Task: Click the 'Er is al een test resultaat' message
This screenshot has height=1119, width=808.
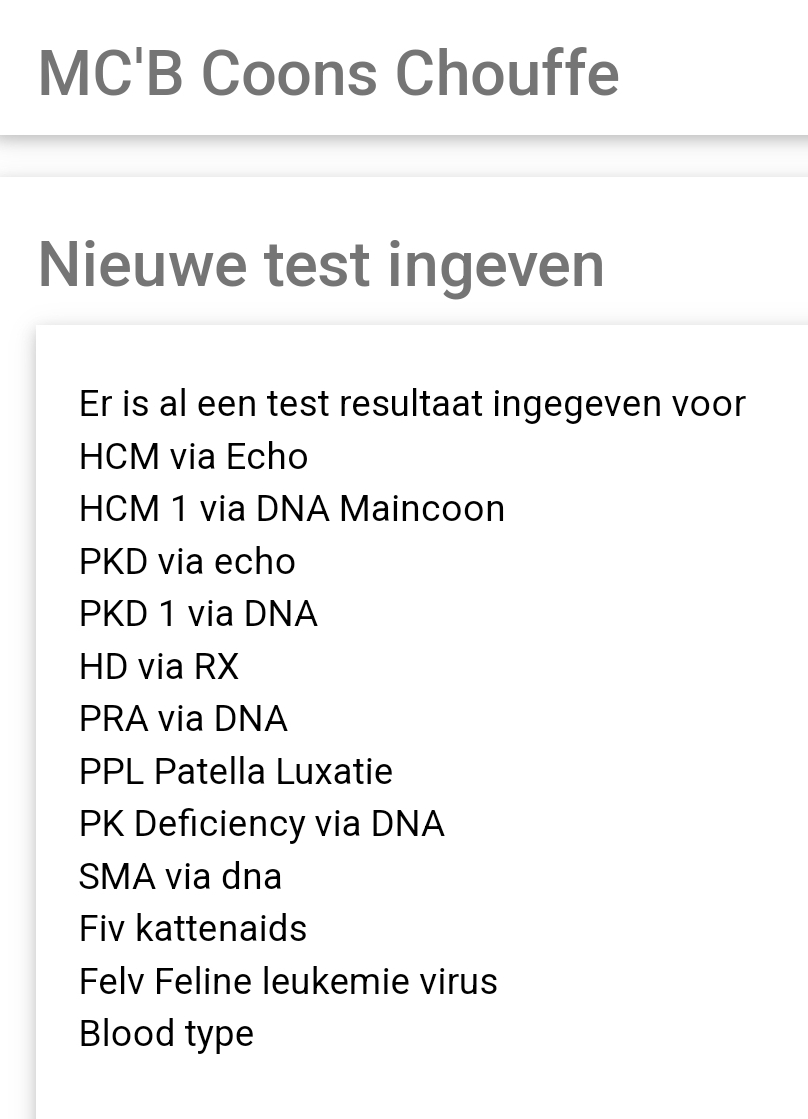Action: (412, 404)
